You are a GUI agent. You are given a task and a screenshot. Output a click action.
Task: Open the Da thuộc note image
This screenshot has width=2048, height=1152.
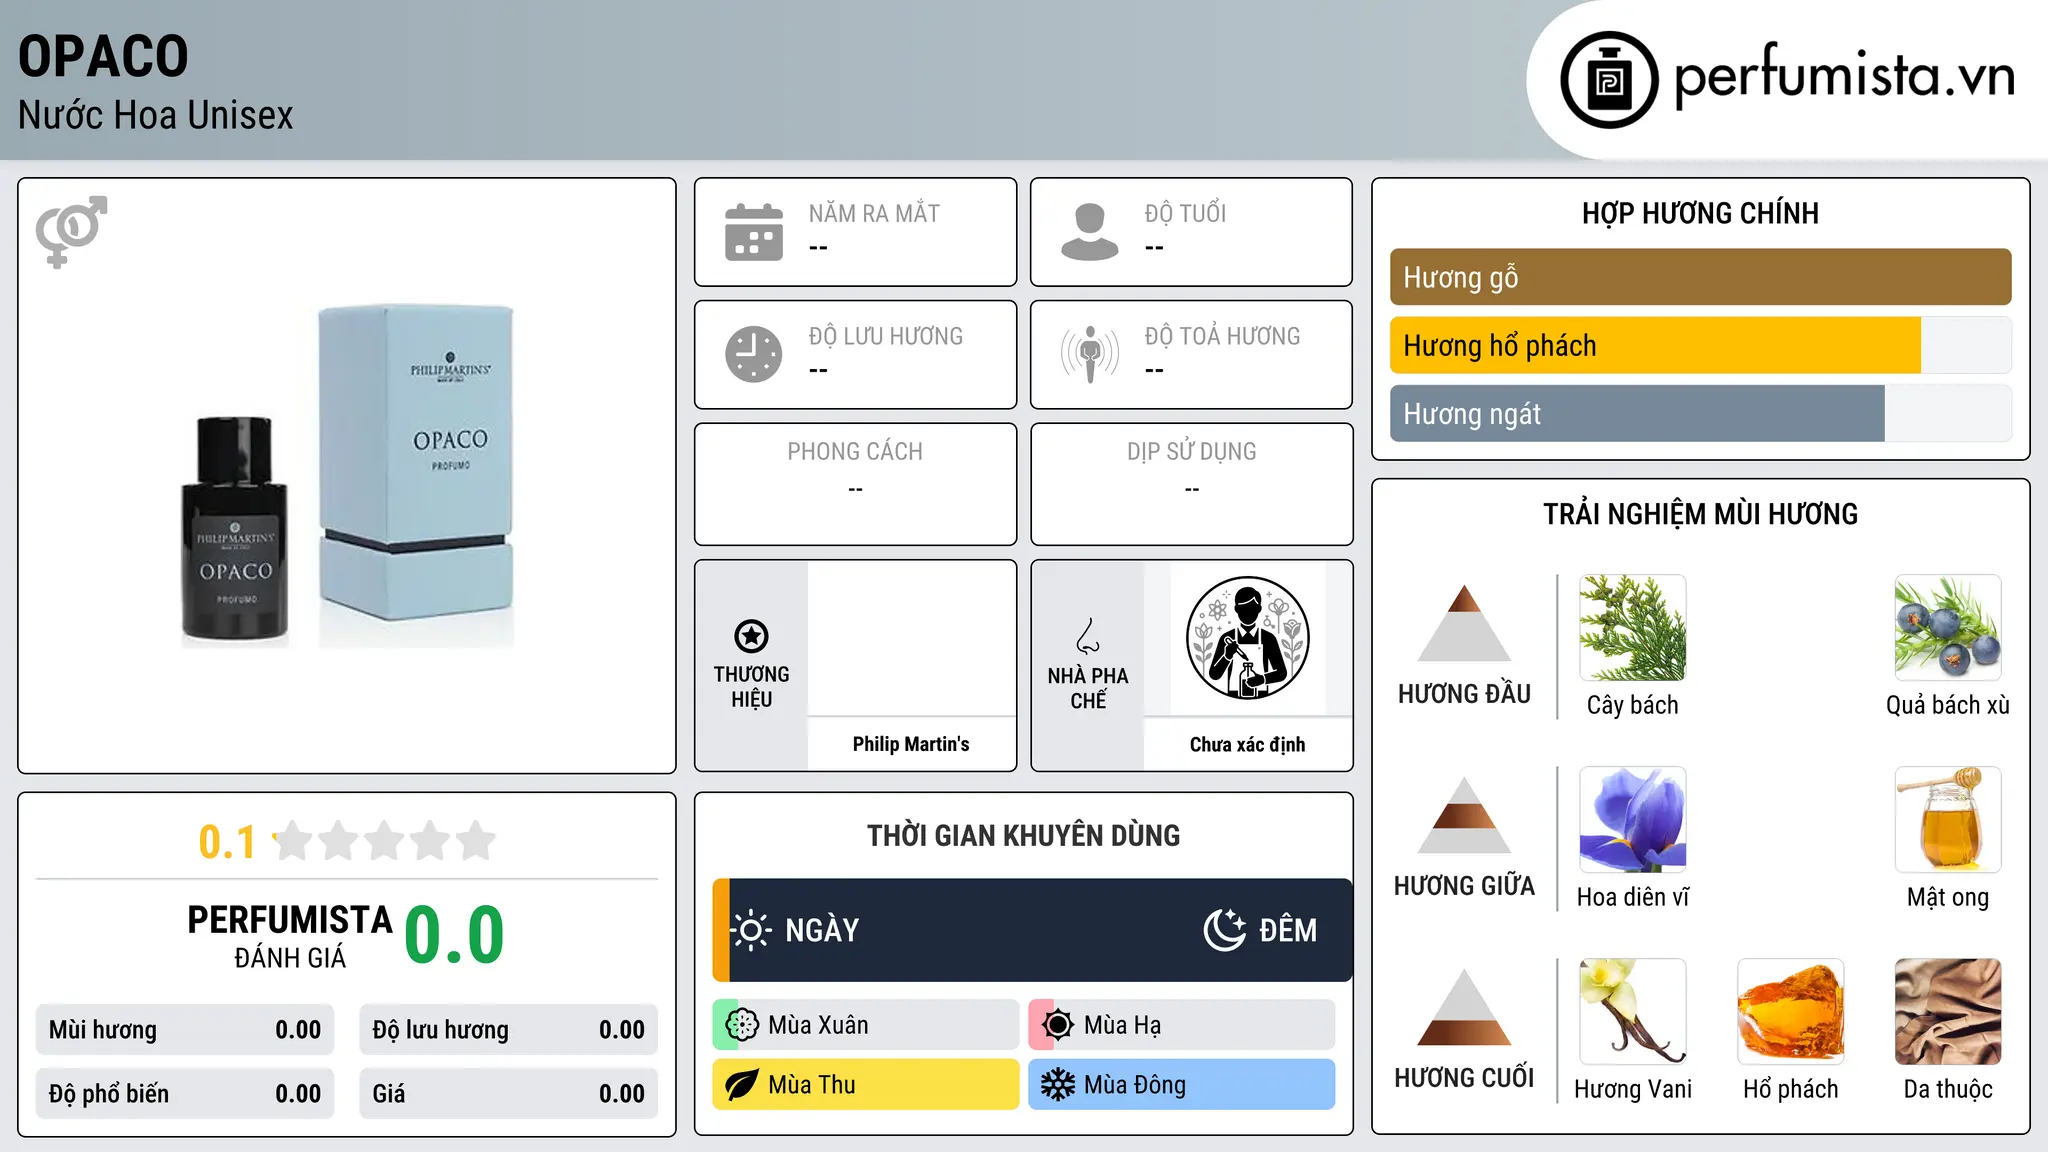click(1948, 1012)
